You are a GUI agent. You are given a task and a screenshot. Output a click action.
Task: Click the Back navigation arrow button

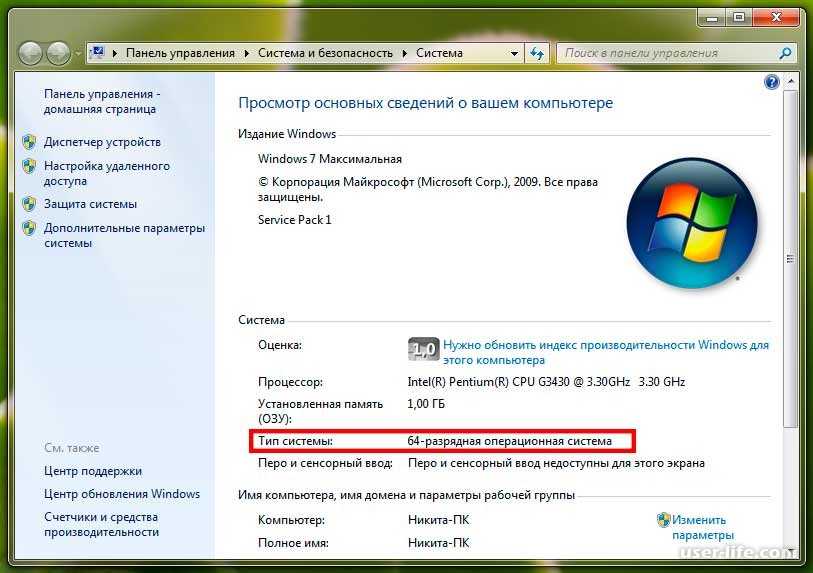coord(31,53)
